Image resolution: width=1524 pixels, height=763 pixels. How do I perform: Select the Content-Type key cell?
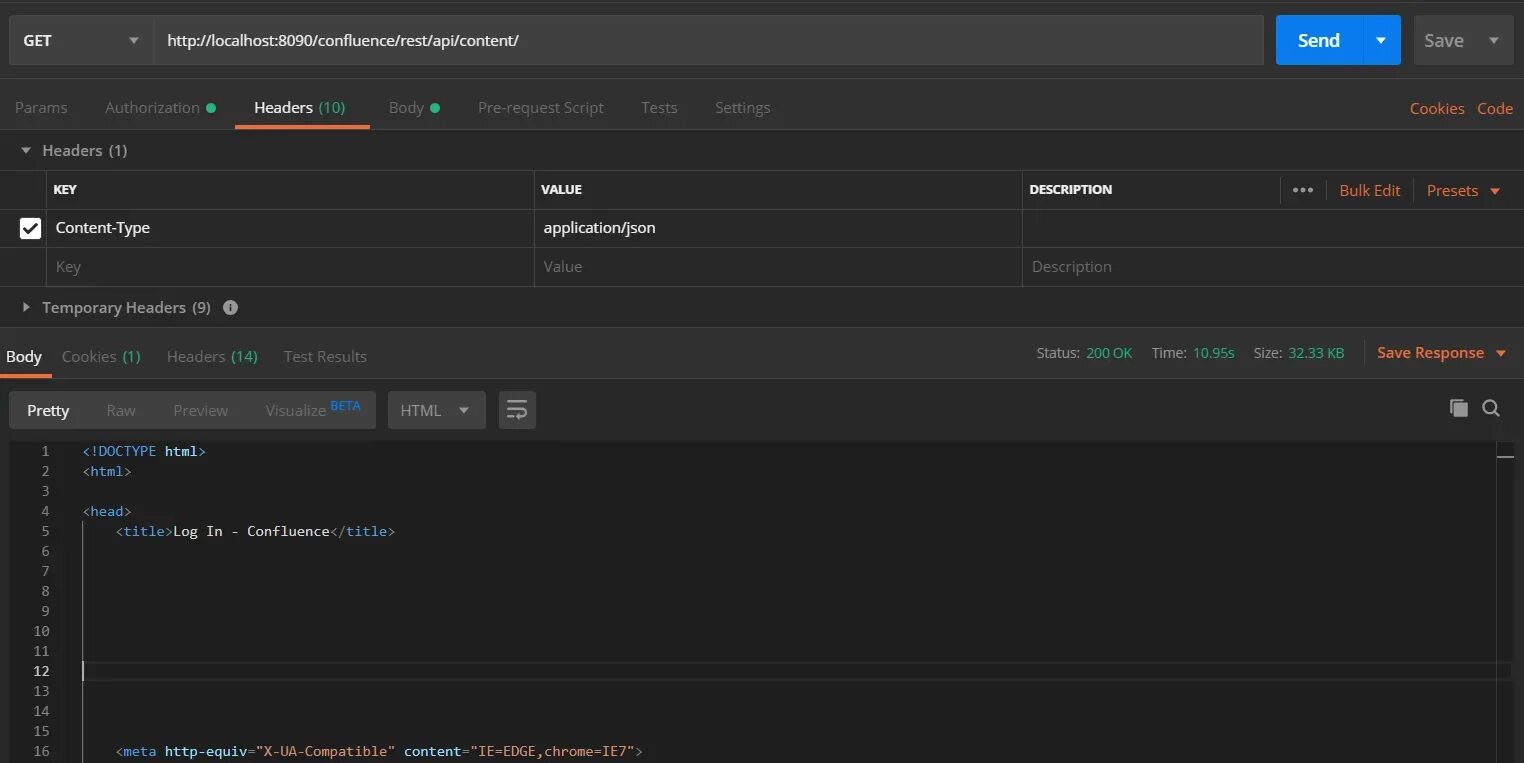tap(290, 228)
